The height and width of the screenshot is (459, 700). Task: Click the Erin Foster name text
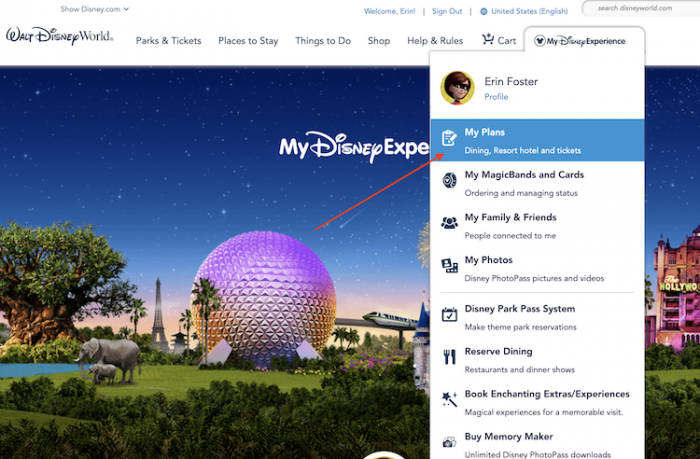coord(511,81)
